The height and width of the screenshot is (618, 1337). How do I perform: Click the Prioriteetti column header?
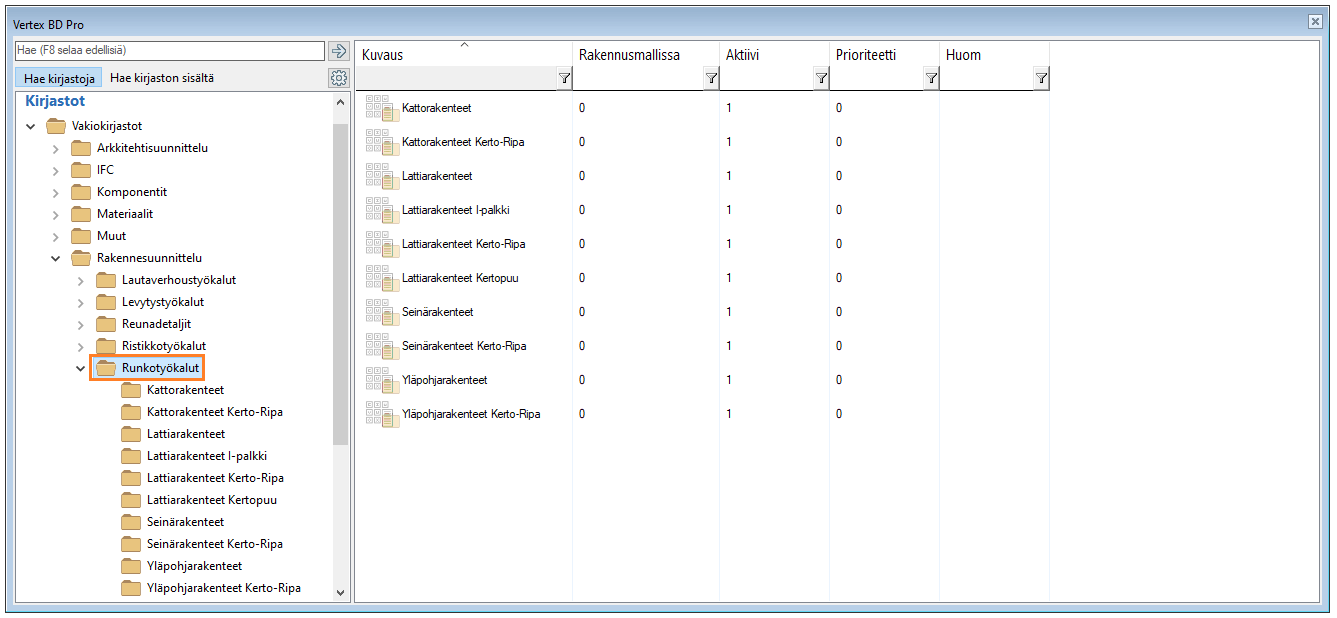tap(865, 55)
